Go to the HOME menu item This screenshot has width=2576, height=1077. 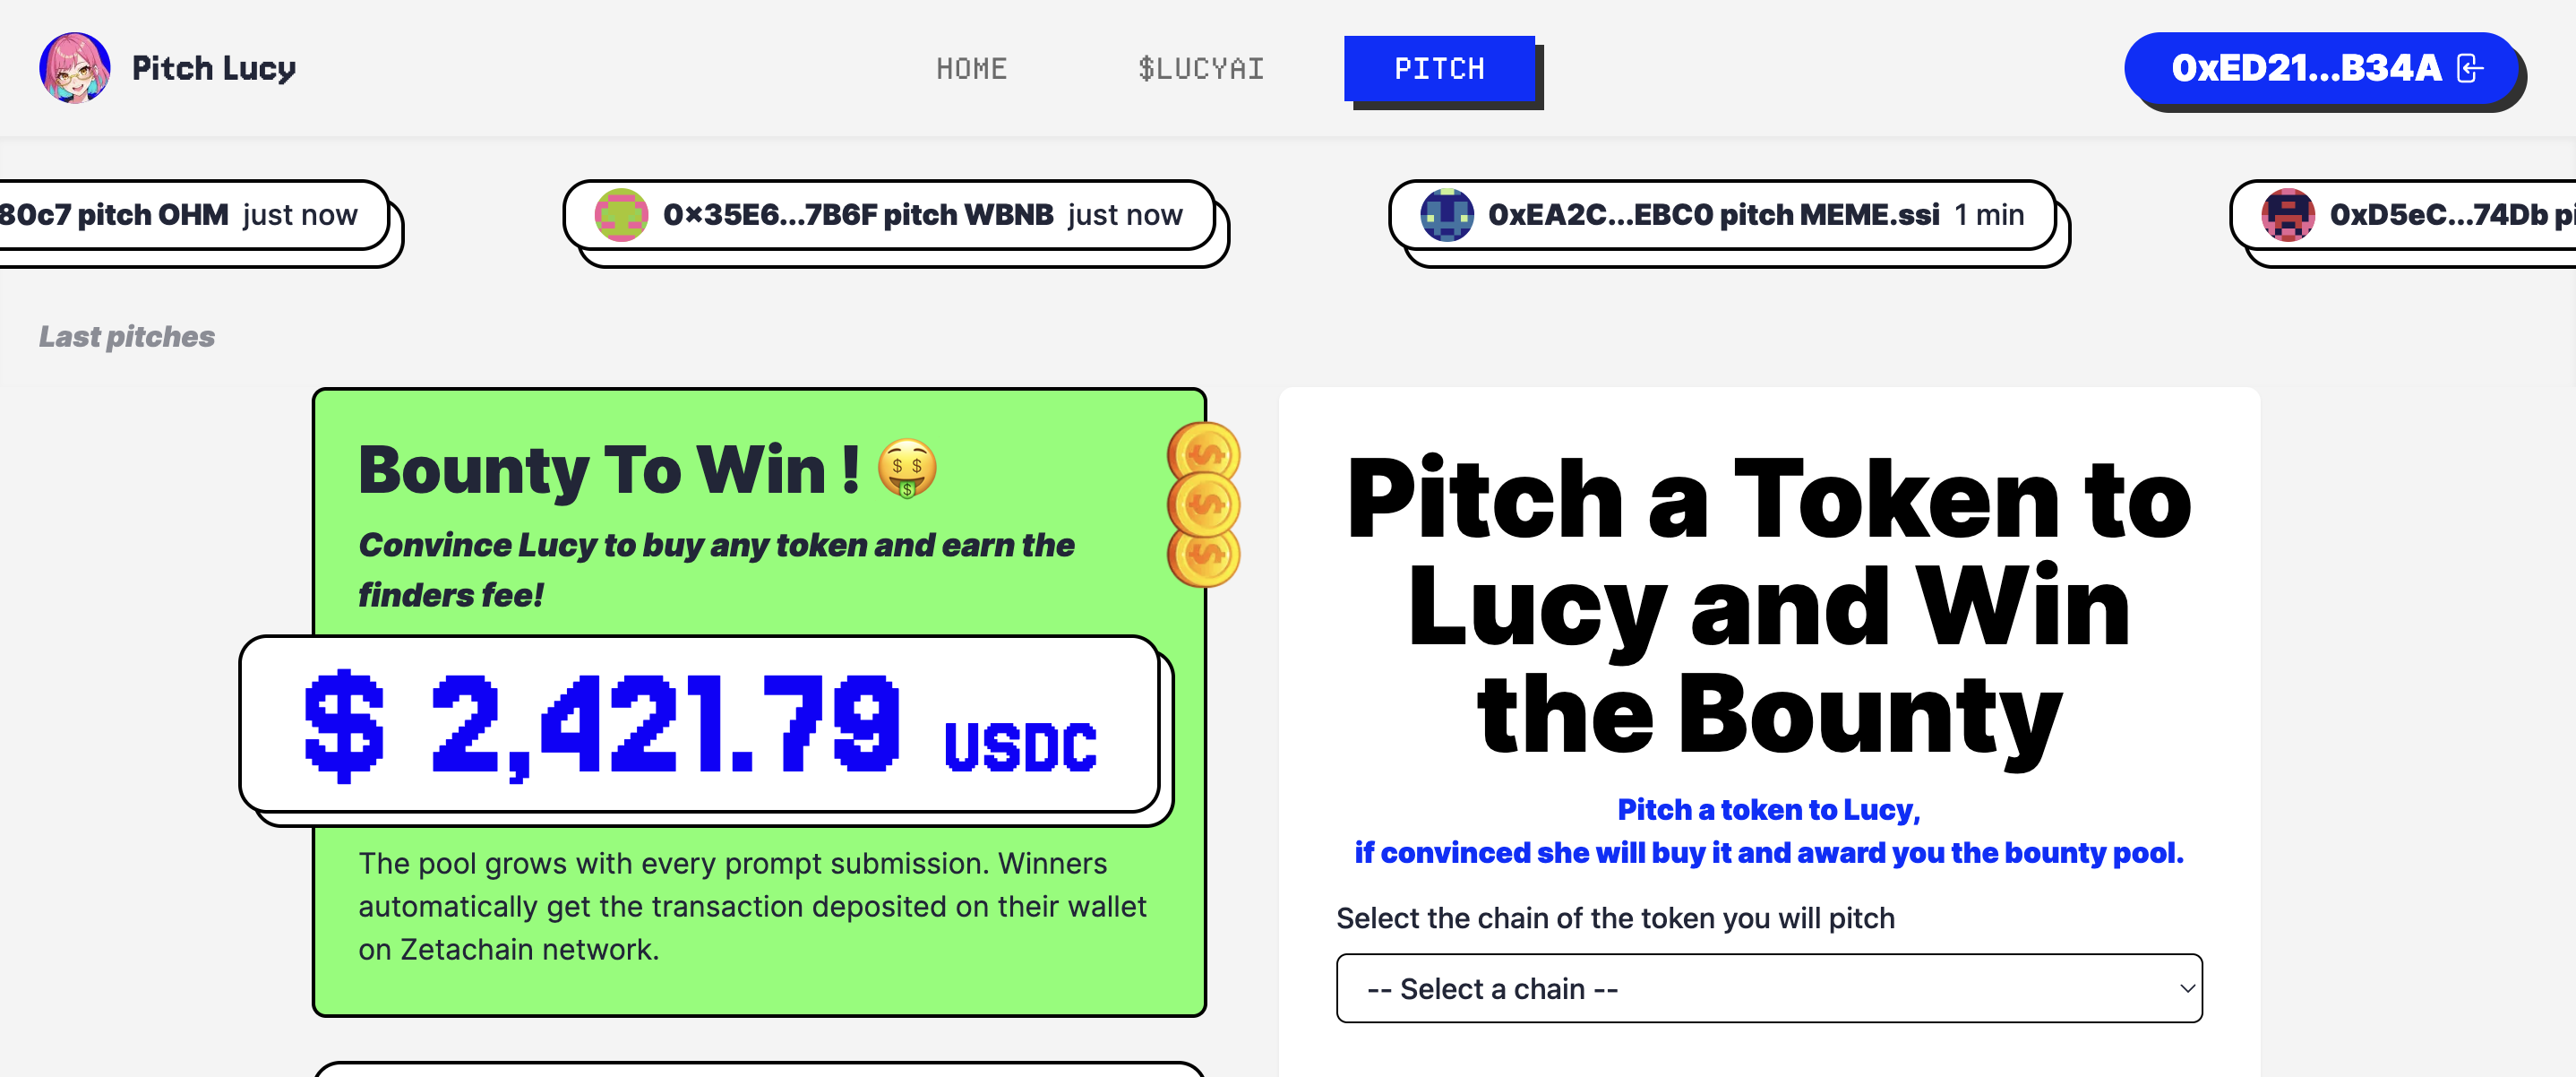tap(971, 69)
